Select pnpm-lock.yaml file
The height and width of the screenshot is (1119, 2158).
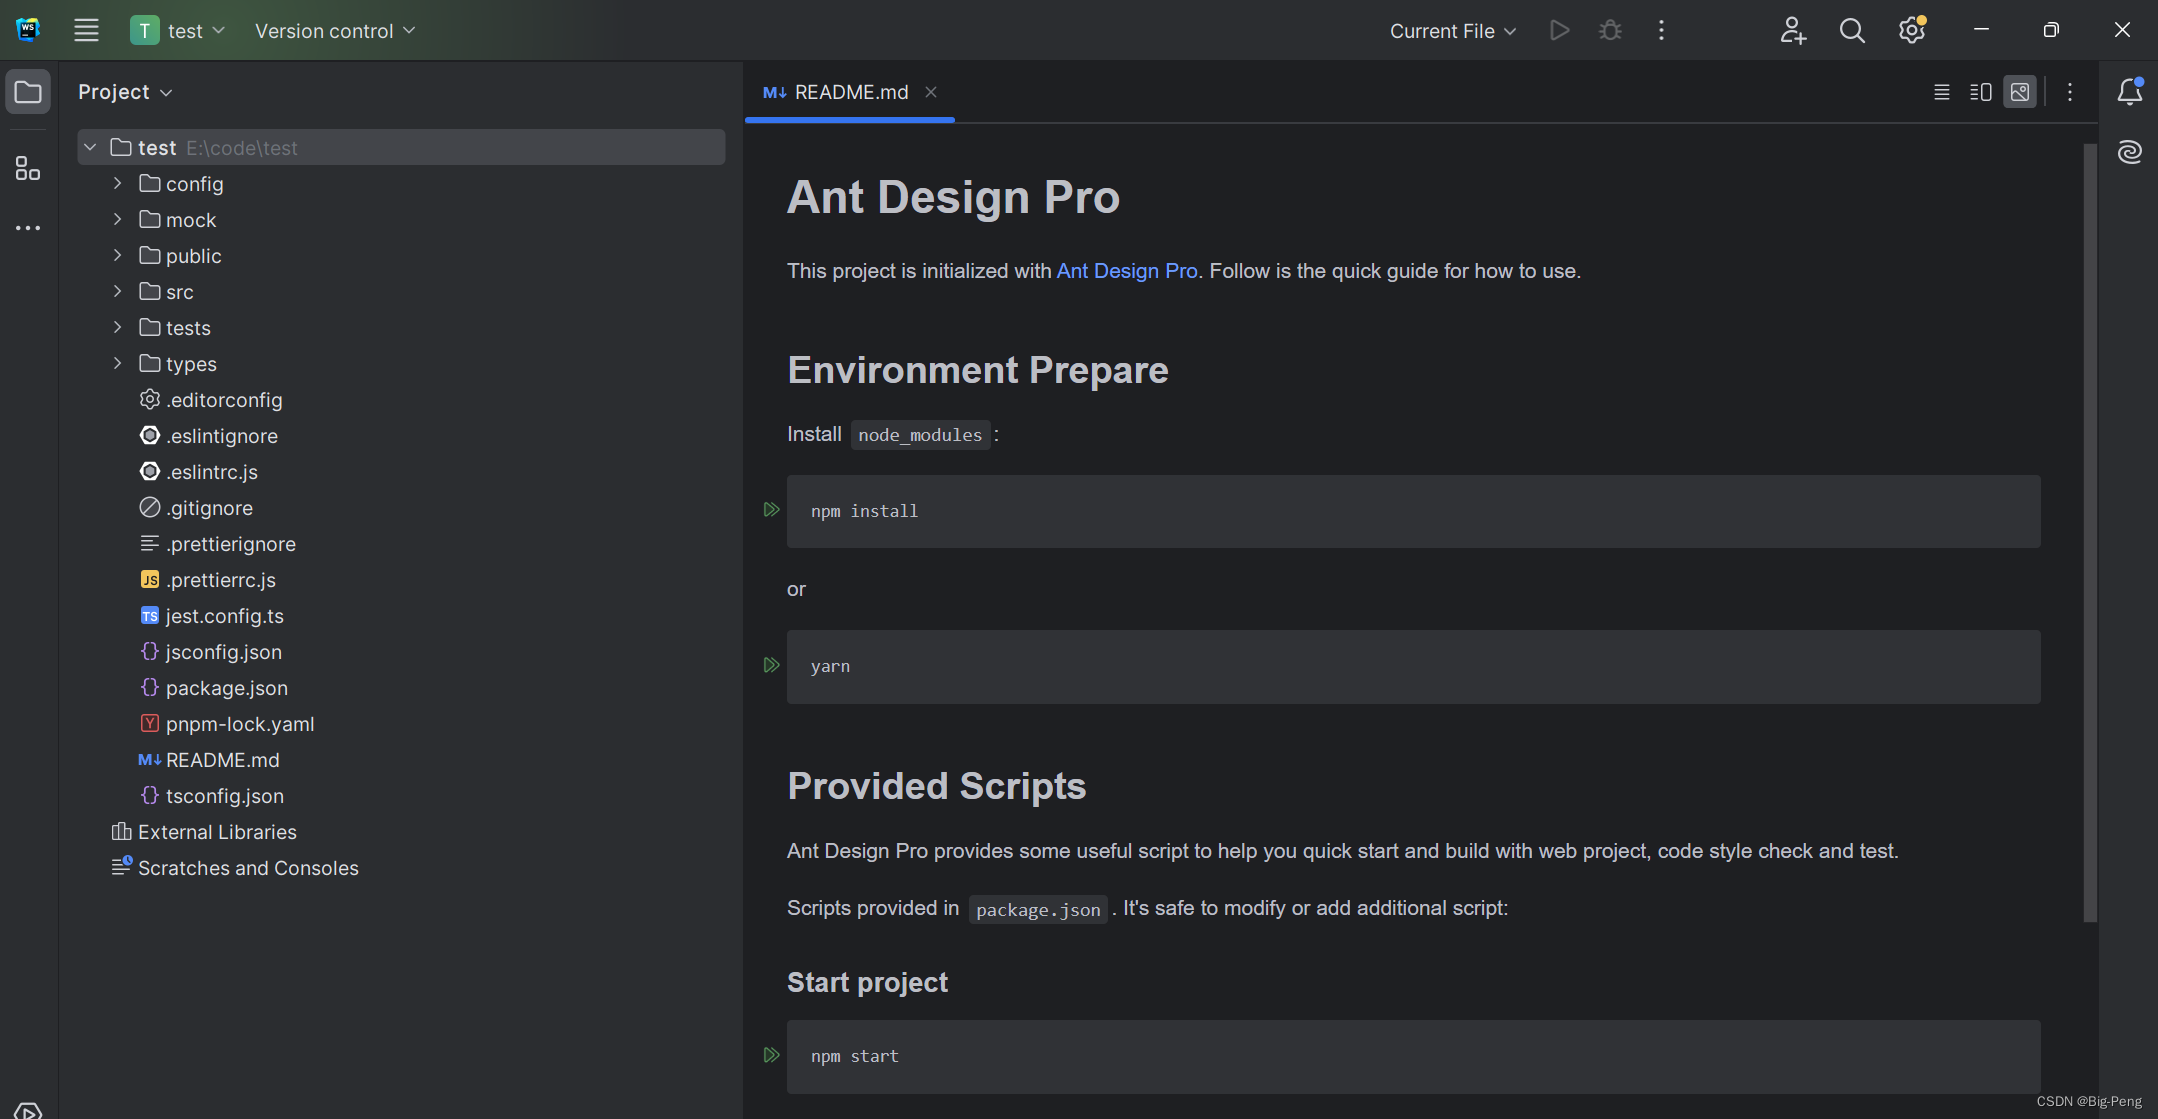[x=227, y=724]
